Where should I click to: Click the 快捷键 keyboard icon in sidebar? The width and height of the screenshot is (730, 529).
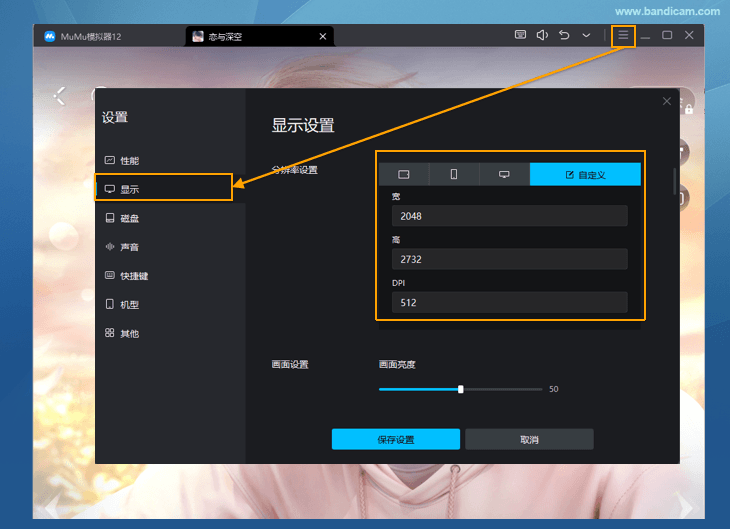110,275
